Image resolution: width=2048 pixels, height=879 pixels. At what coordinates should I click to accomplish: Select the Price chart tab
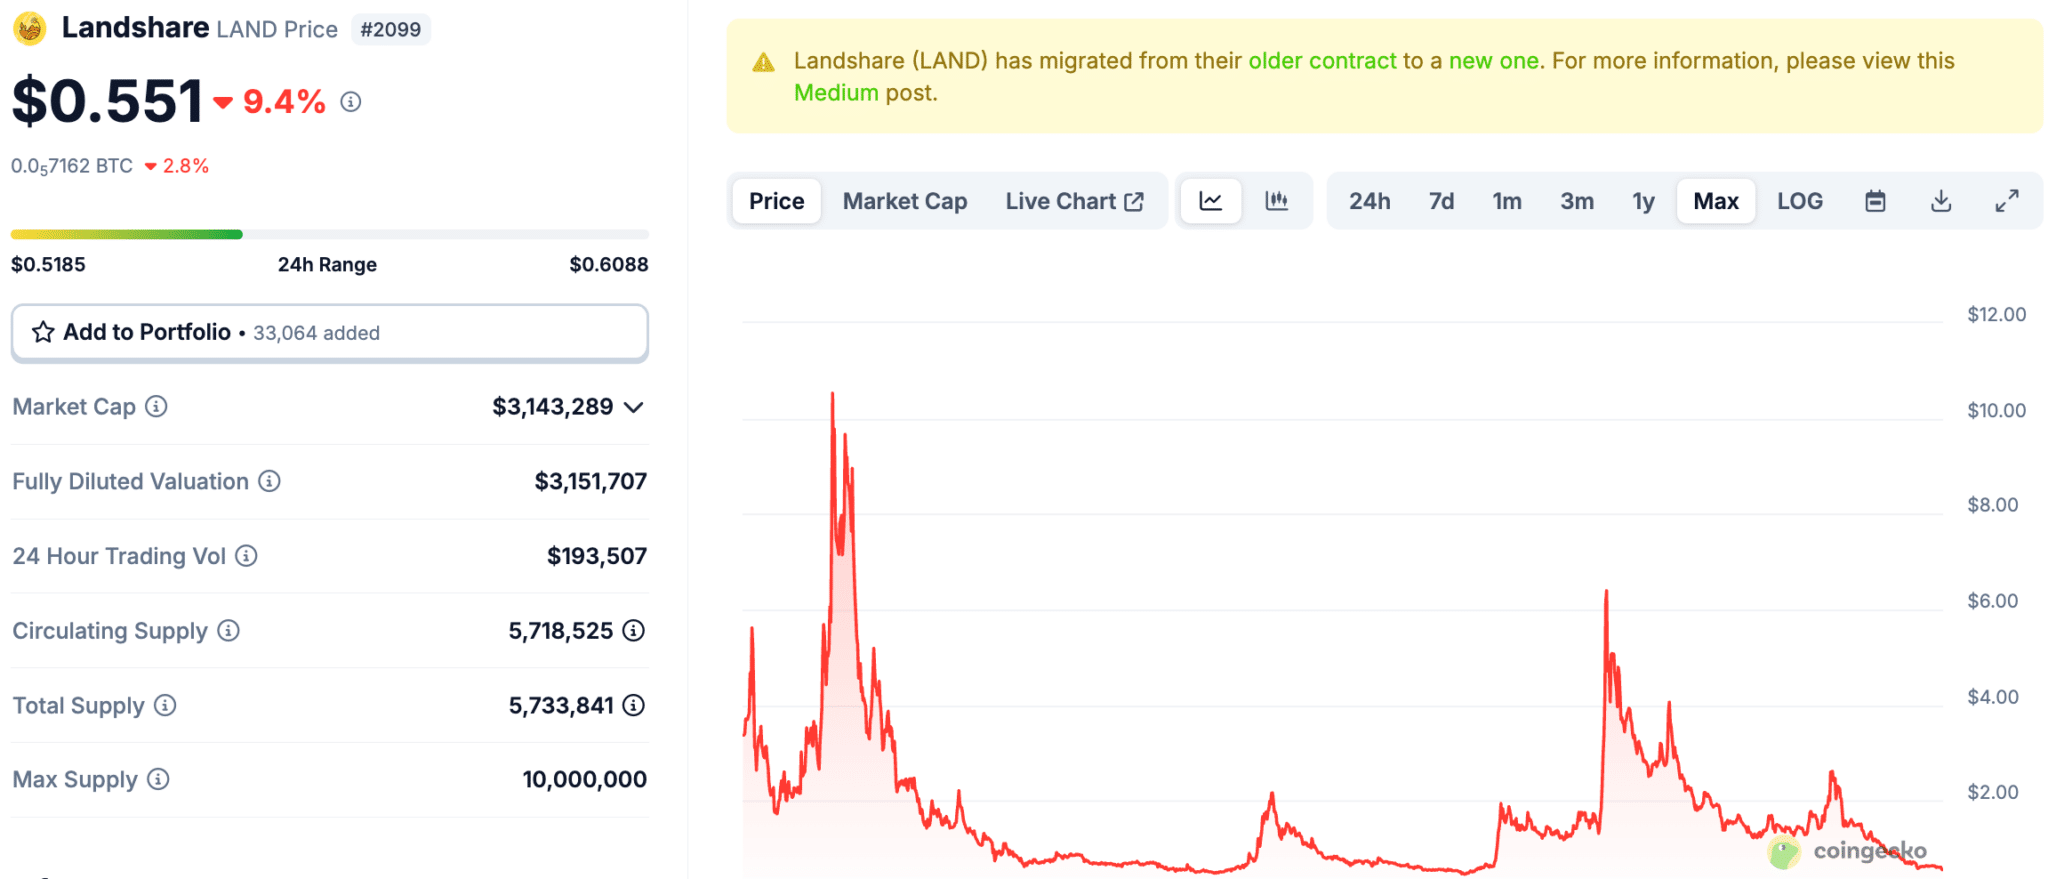[x=777, y=201]
